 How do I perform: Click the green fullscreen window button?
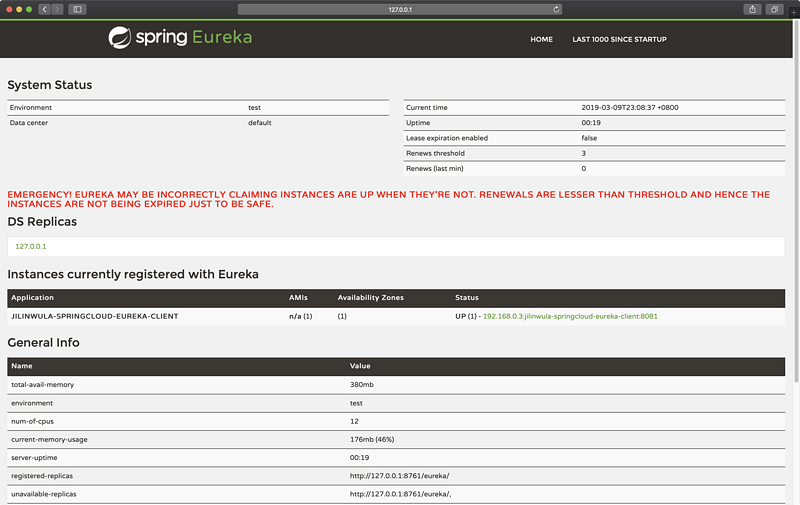[x=29, y=9]
